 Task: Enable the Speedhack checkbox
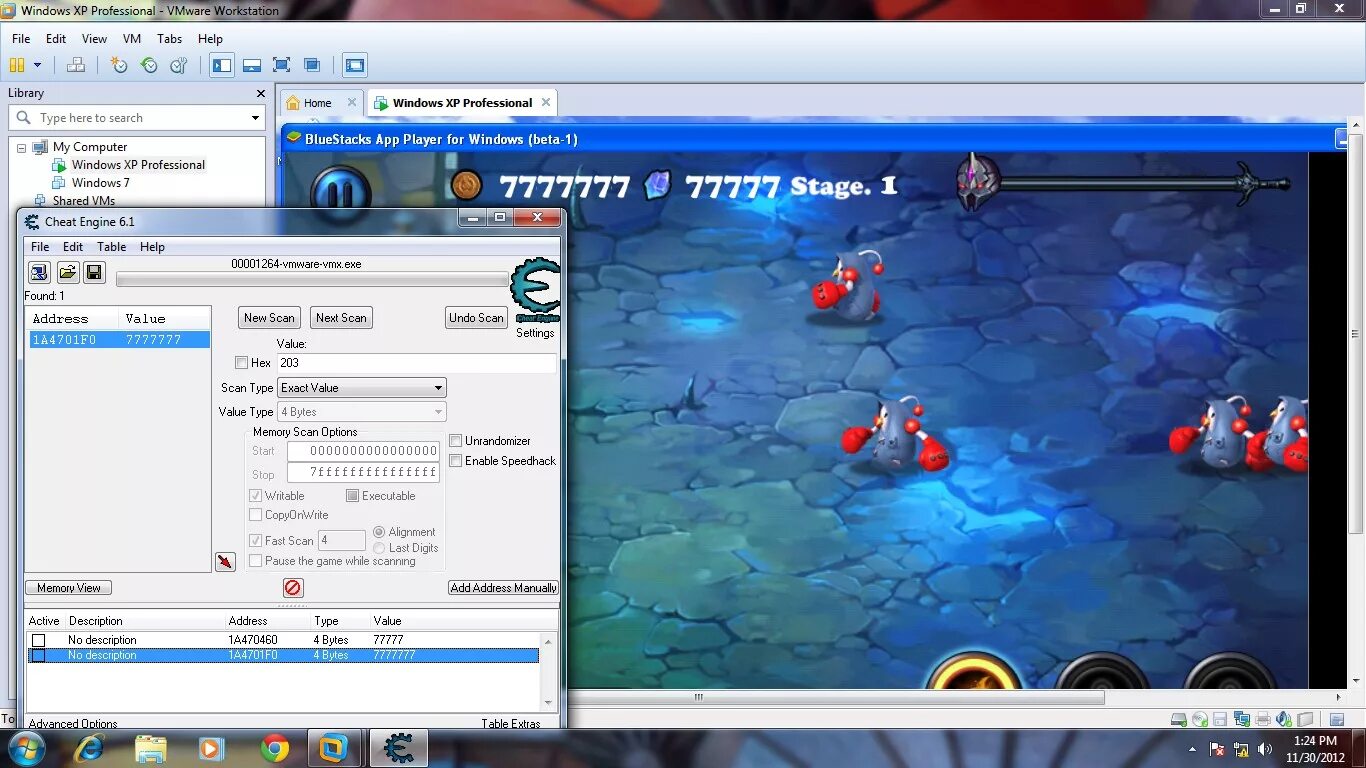click(456, 461)
